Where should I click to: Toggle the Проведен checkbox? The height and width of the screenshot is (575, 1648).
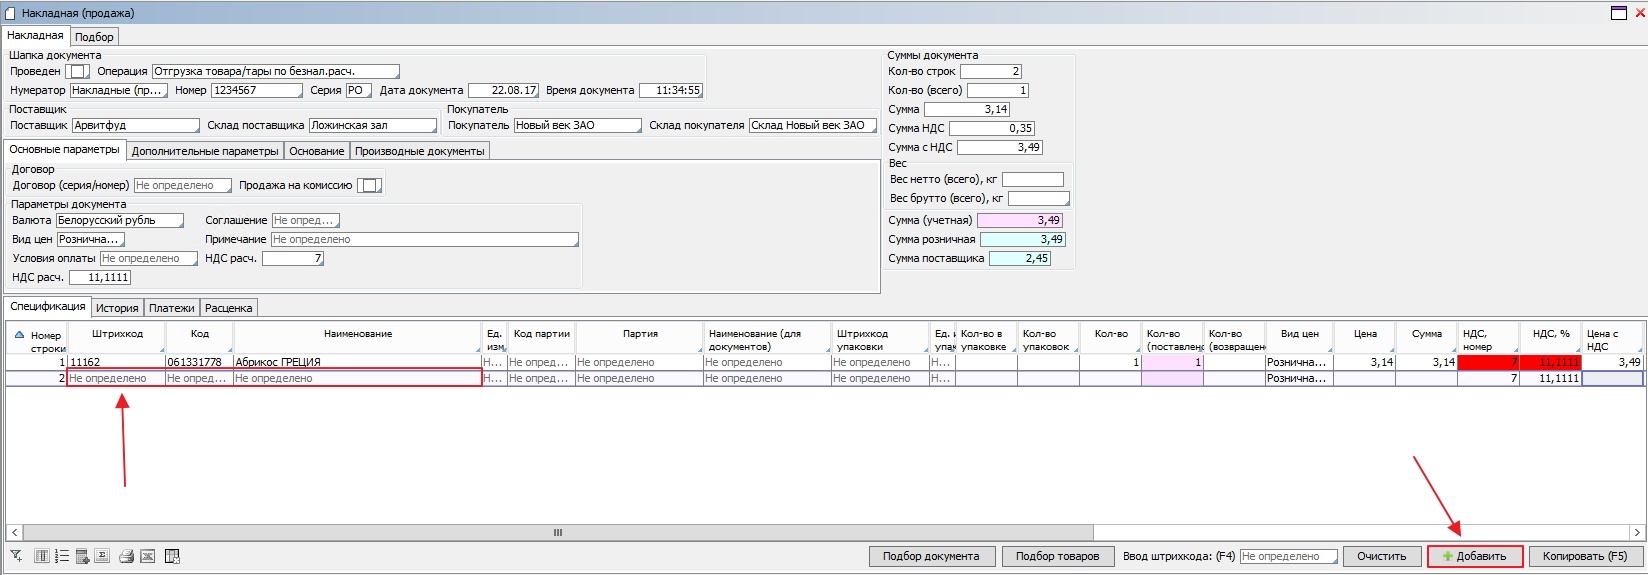(x=77, y=71)
